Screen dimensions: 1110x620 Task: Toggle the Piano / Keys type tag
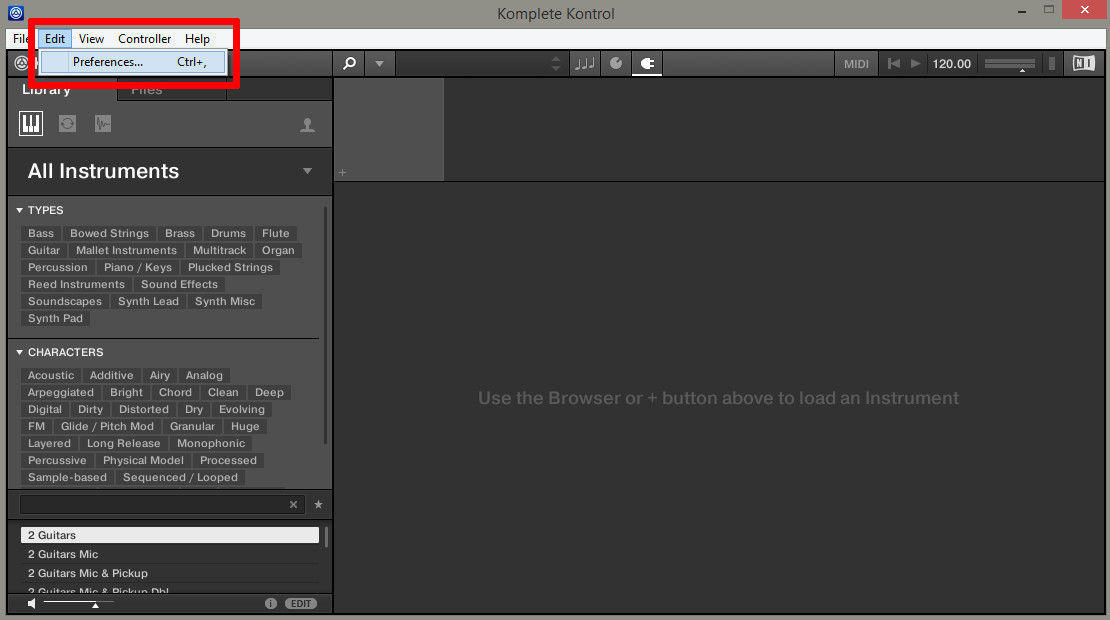[138, 268]
